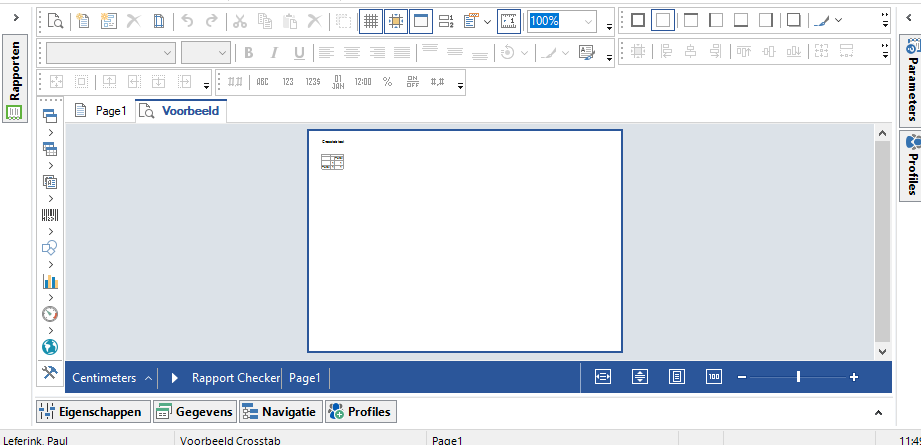This screenshot has height=445, width=921.
Task: Select the gauge object tool
Action: click(50, 314)
